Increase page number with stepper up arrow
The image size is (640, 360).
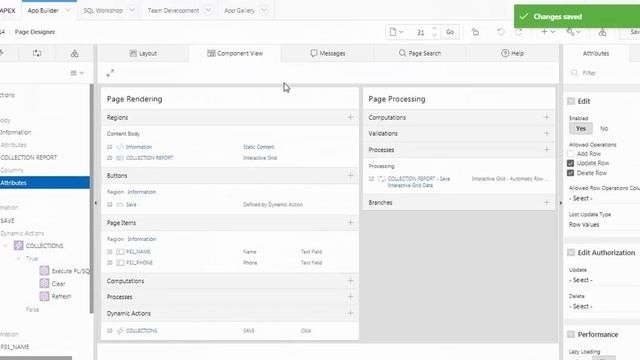click(x=434, y=29)
